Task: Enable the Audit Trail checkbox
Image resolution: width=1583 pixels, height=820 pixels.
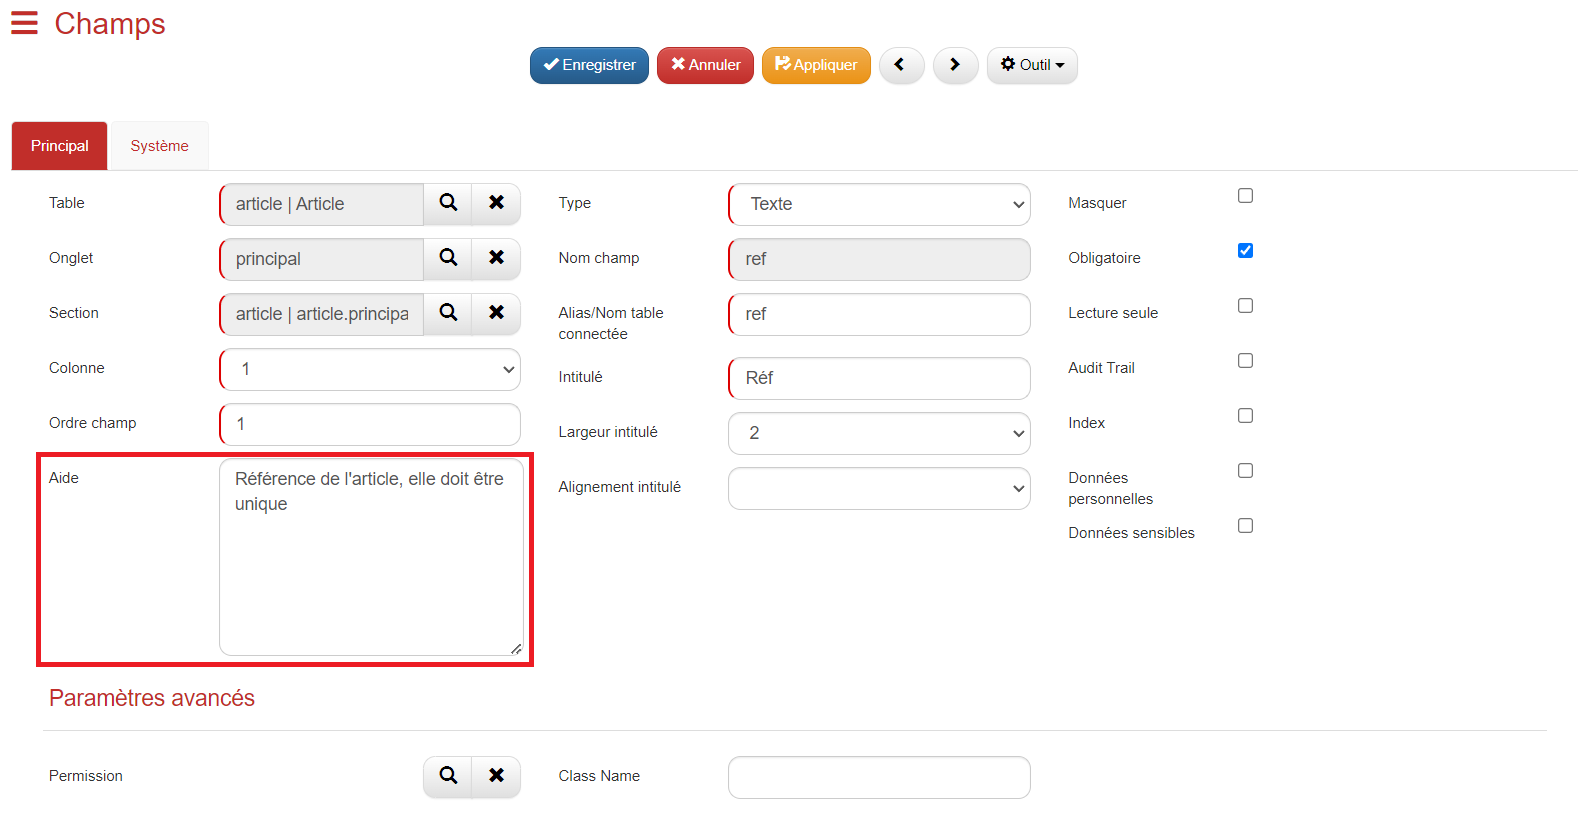Action: [x=1245, y=361]
